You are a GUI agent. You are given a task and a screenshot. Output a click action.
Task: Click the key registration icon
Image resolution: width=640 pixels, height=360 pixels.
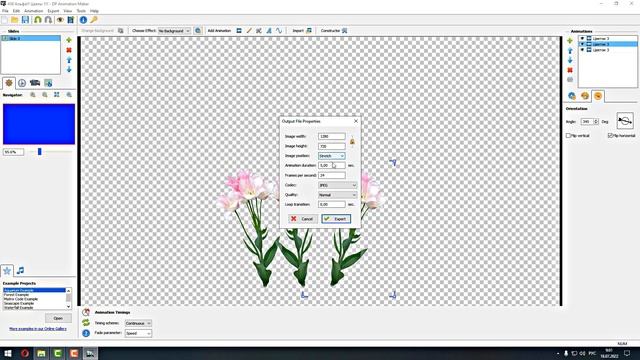tap(94, 20)
